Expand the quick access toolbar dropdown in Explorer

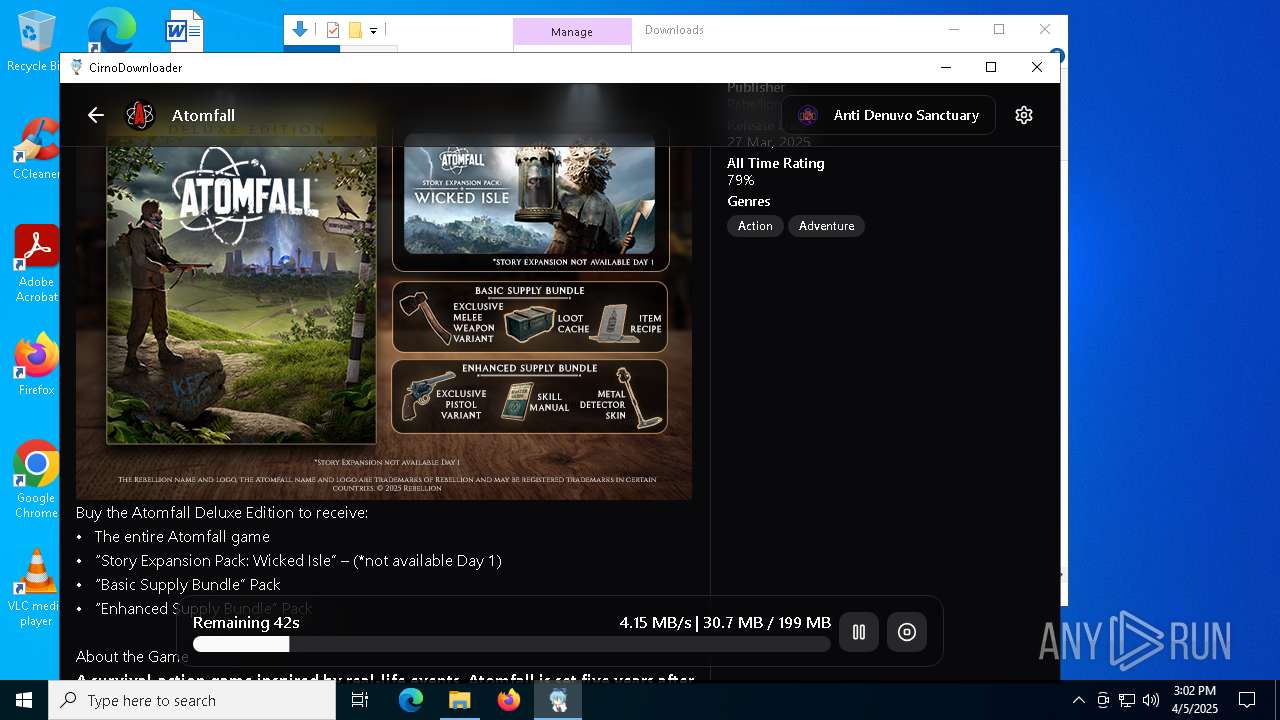[x=373, y=31]
